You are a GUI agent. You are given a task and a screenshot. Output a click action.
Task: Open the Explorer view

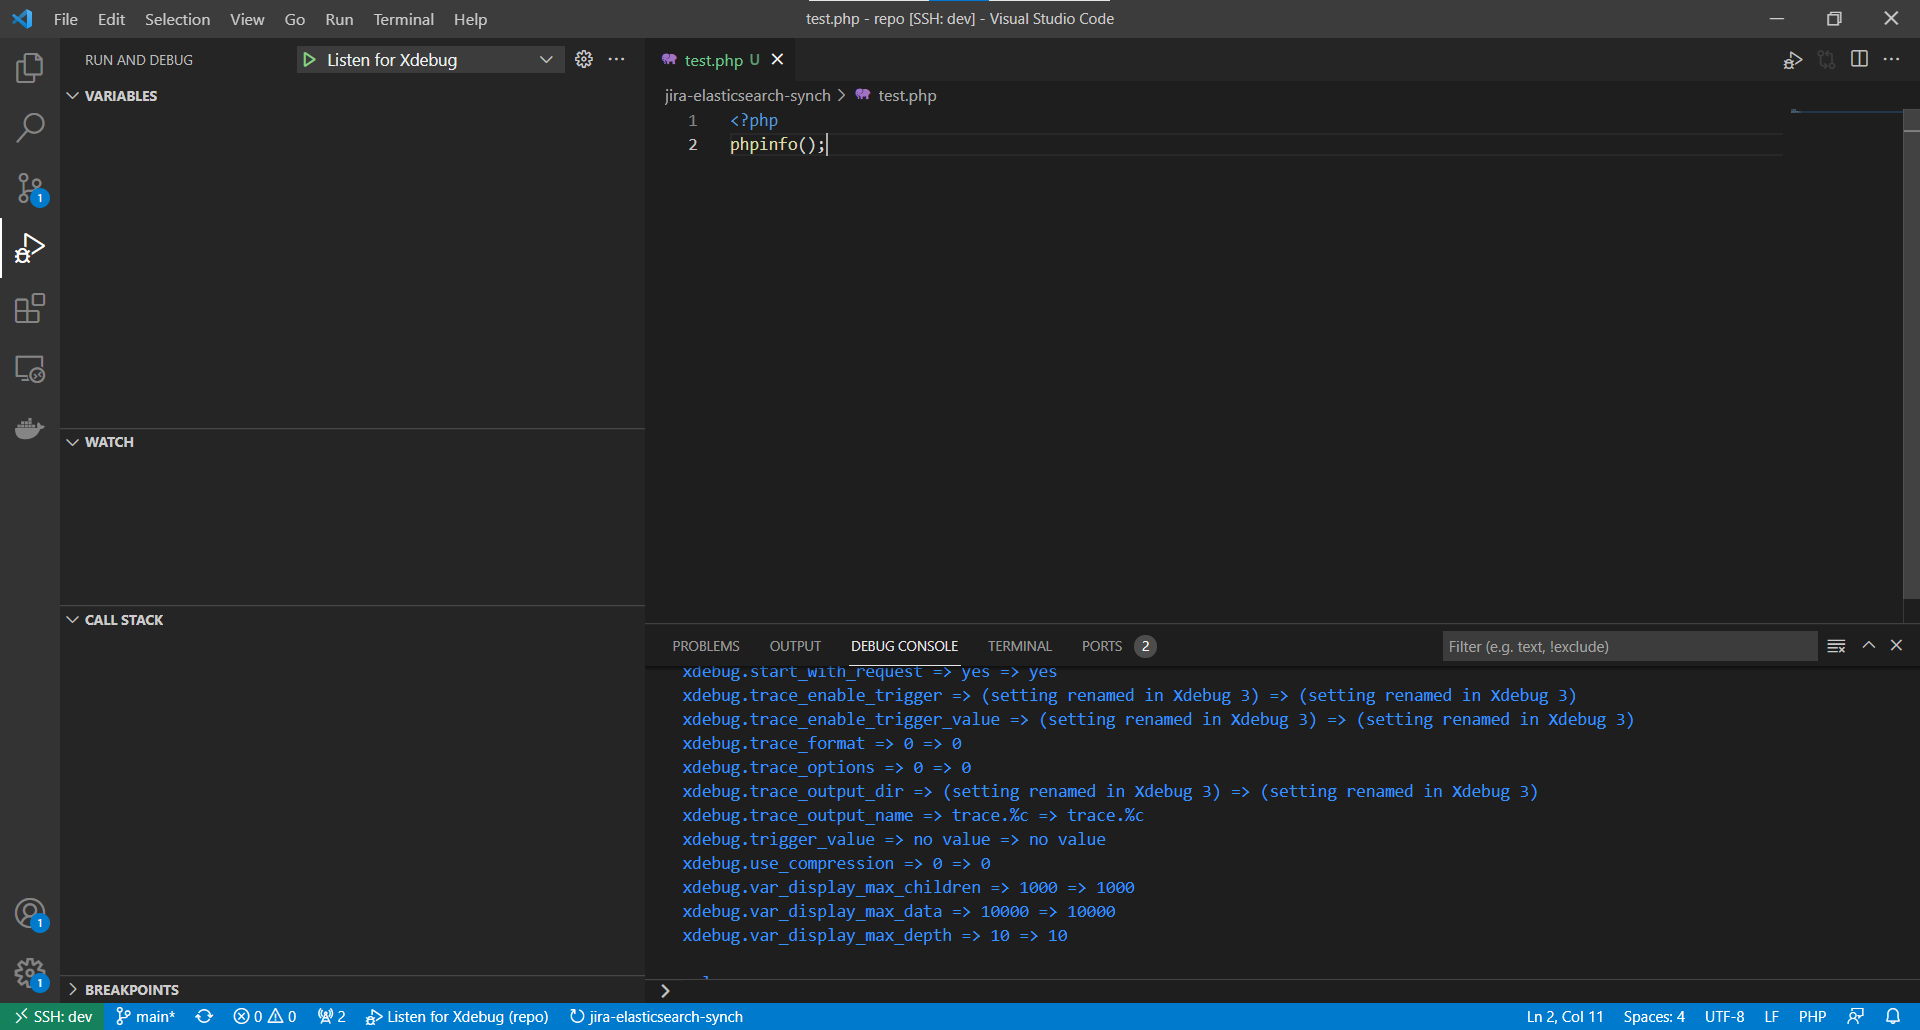(x=30, y=68)
